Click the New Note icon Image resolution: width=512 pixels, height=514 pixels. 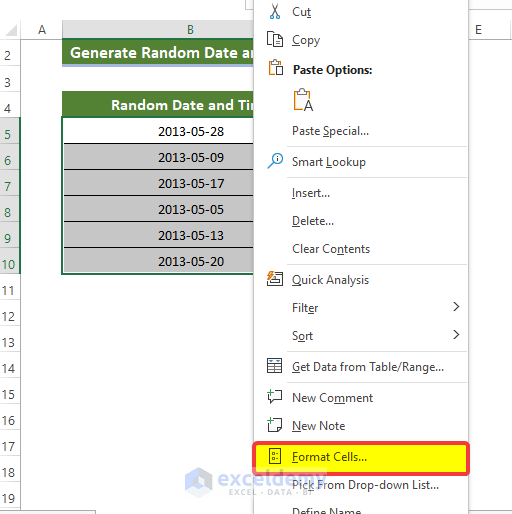click(275, 425)
